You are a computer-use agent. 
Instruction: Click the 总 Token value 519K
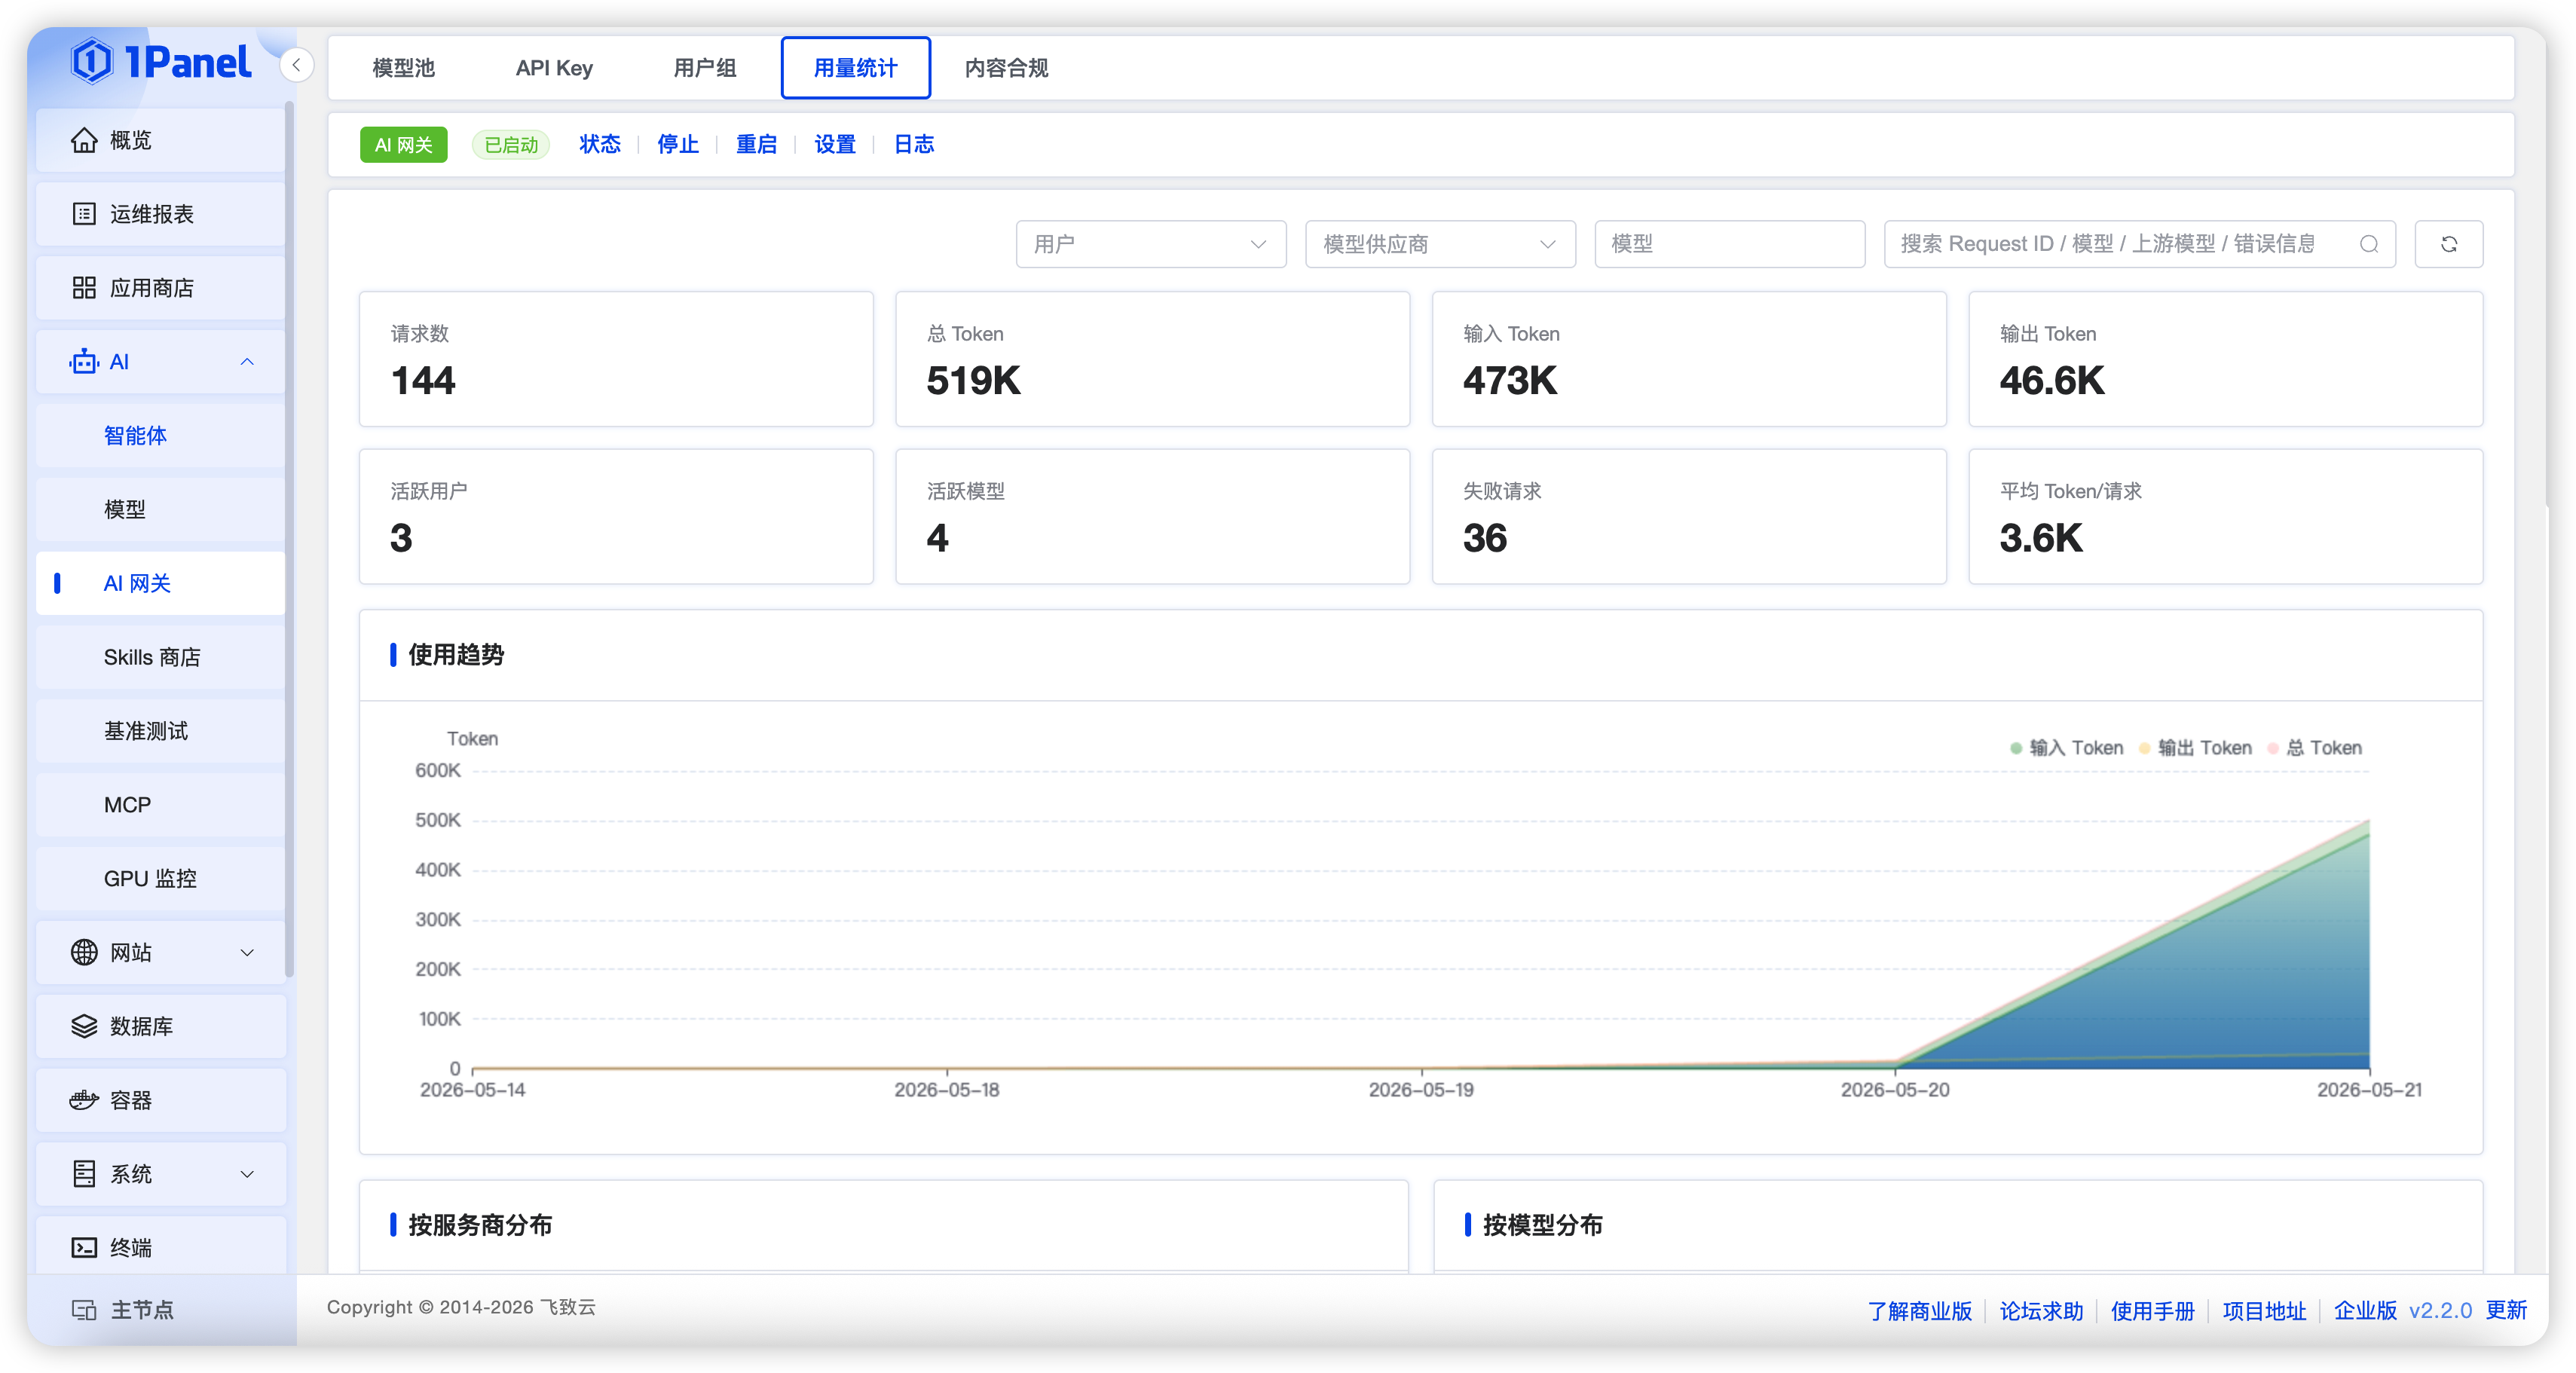[x=973, y=380]
